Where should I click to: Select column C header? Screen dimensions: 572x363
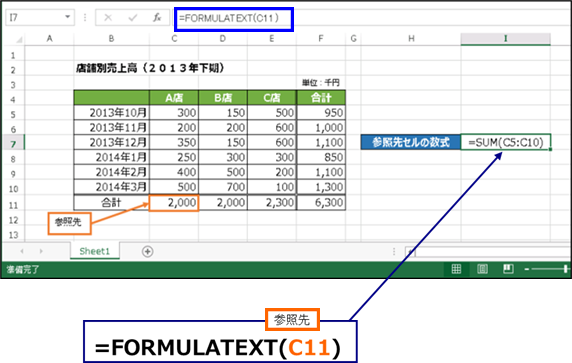pos(174,39)
